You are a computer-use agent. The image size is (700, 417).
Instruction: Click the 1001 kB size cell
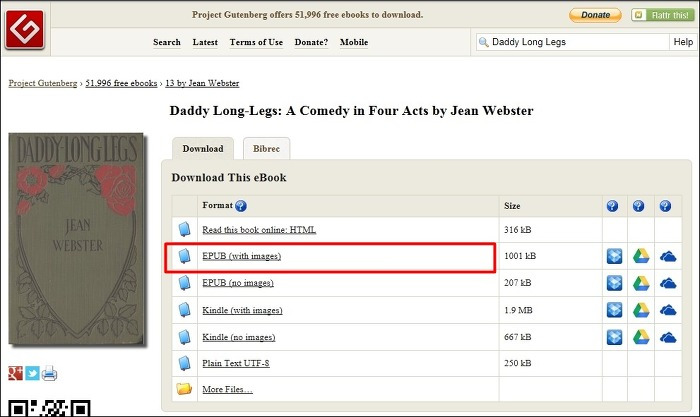point(550,256)
